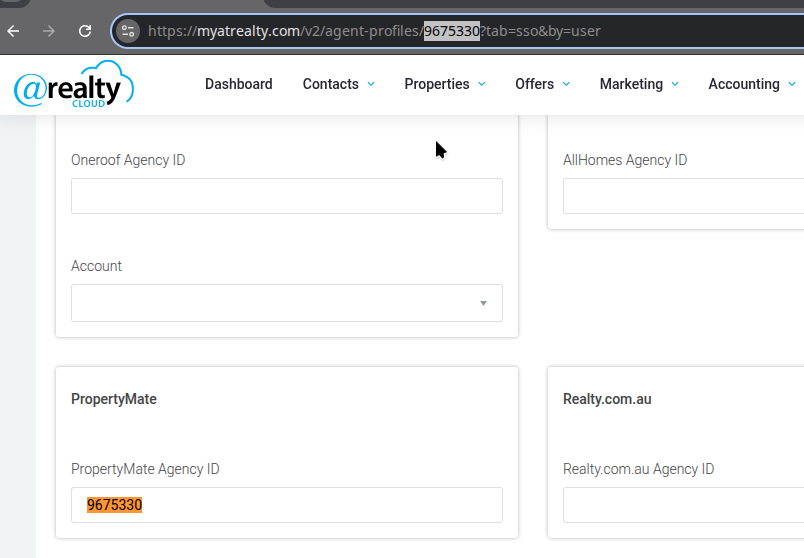Screen dimensions: 804x558
Task: Open the Marketing menu
Action: click(632, 84)
